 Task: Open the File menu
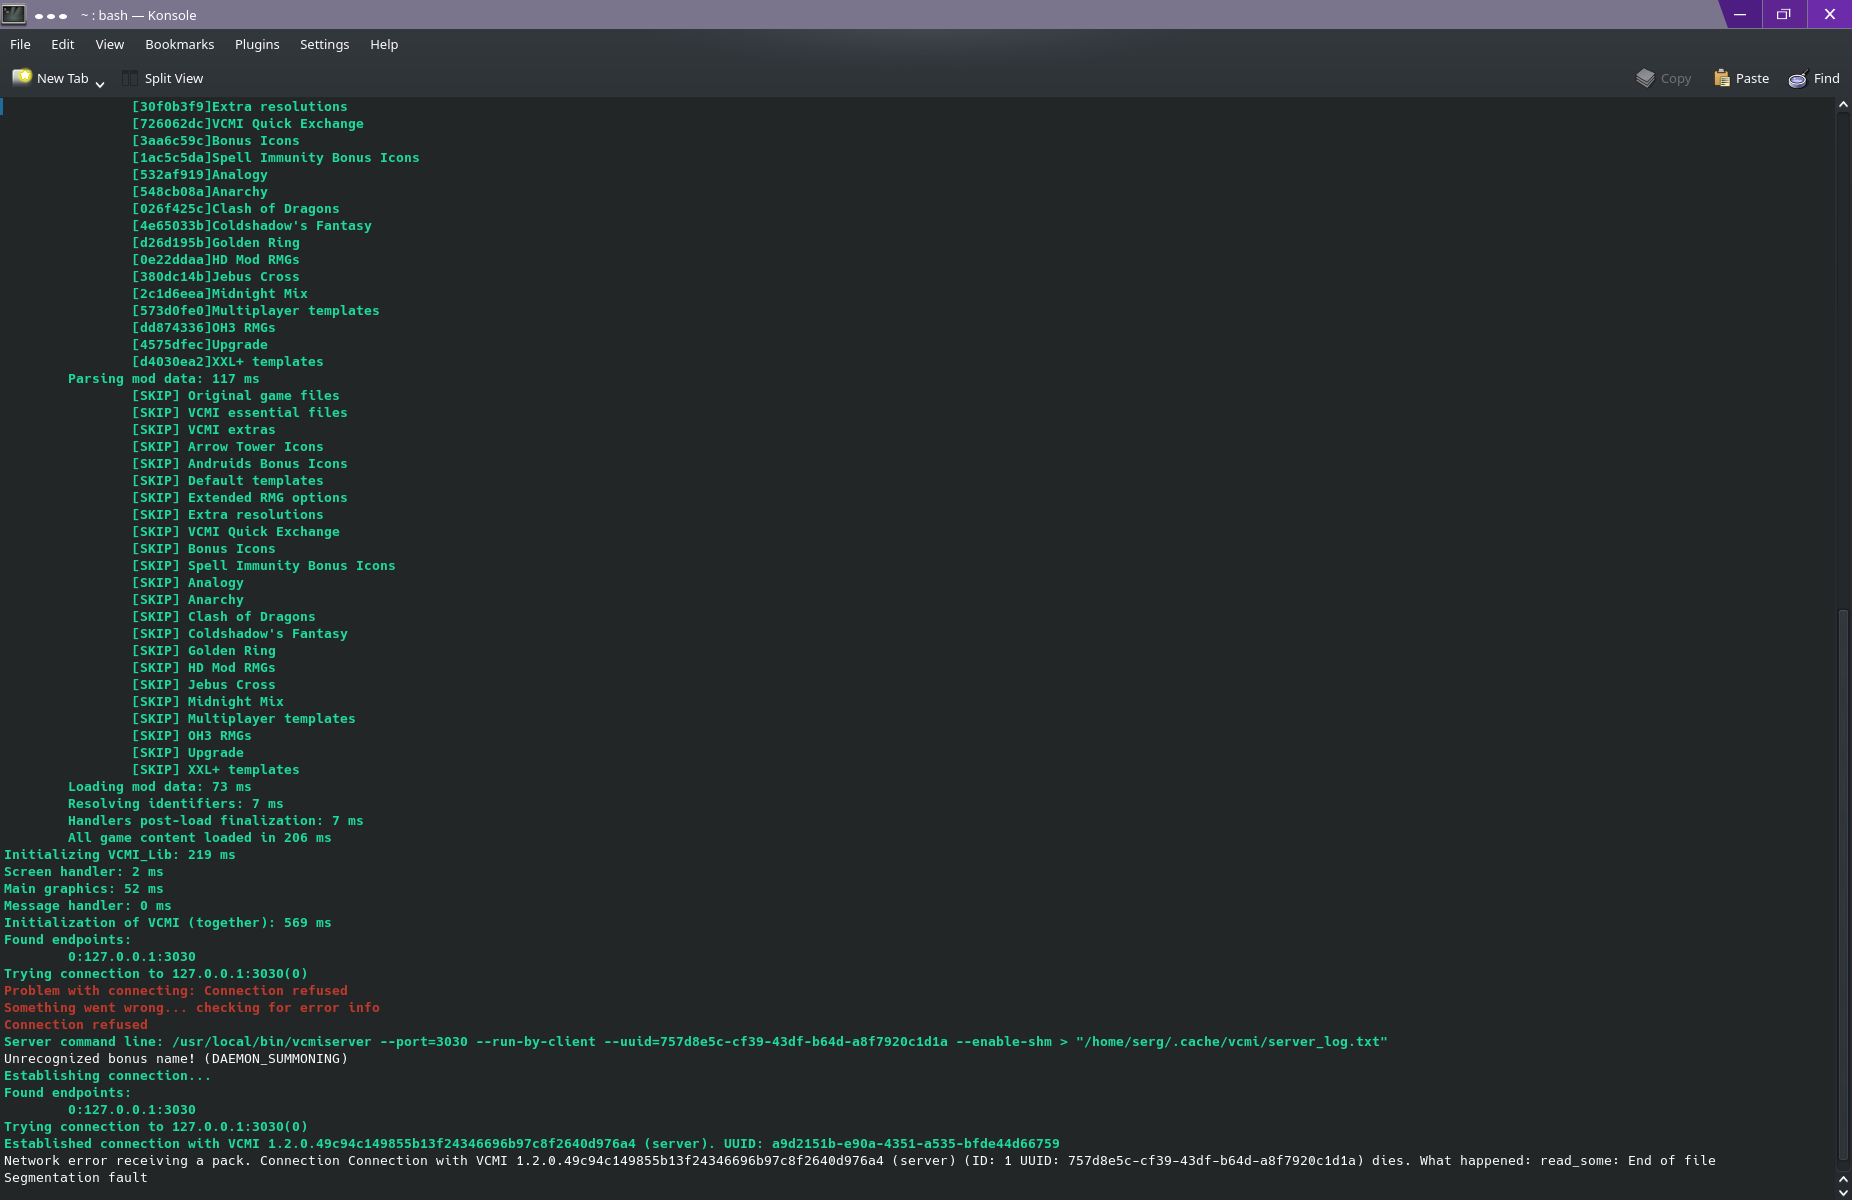coord(20,44)
